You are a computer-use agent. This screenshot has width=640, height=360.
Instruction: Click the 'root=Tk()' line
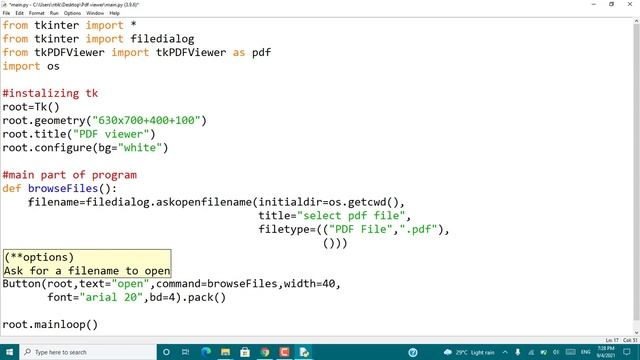[x=31, y=107]
